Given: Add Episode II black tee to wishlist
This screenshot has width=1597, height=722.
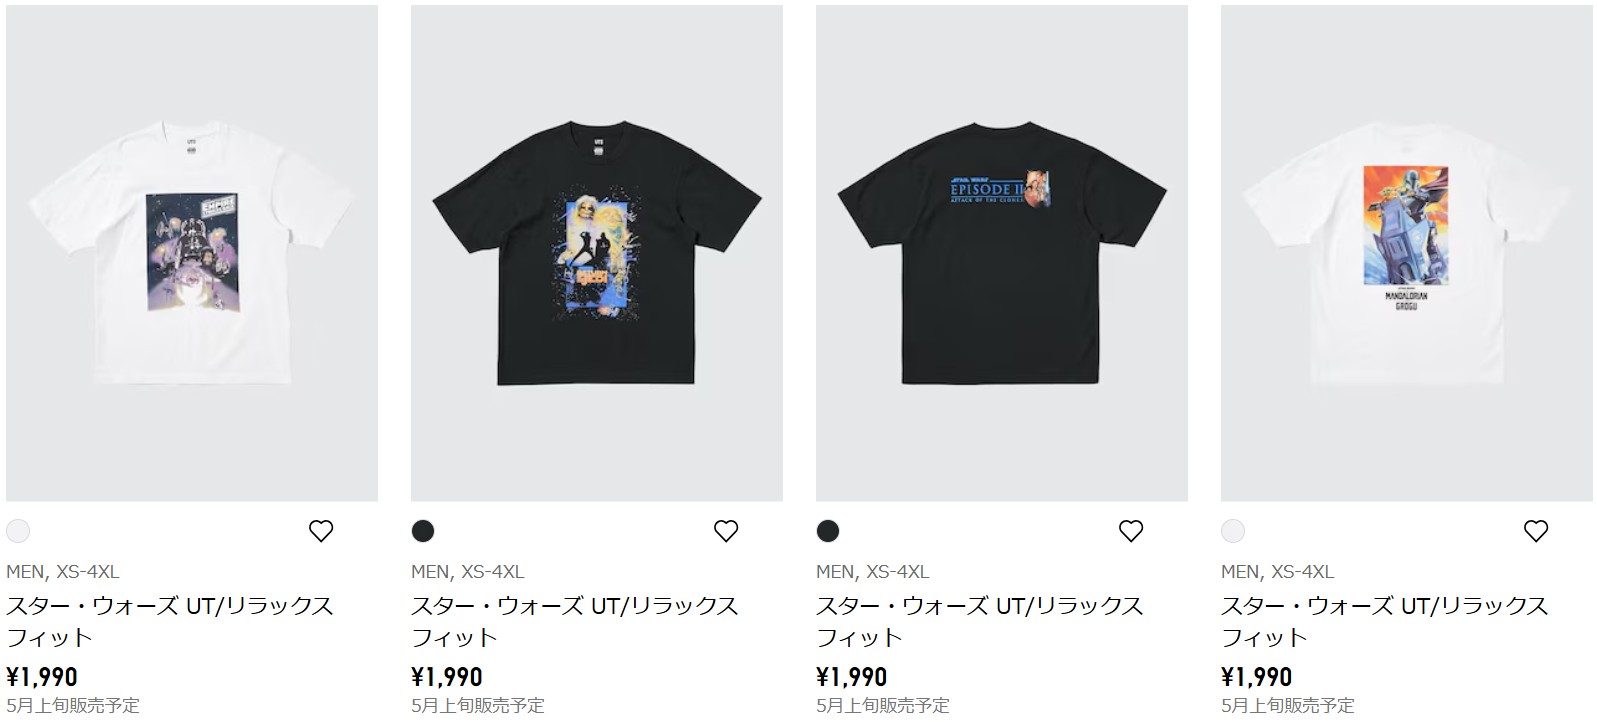Looking at the screenshot, I should [x=1131, y=531].
